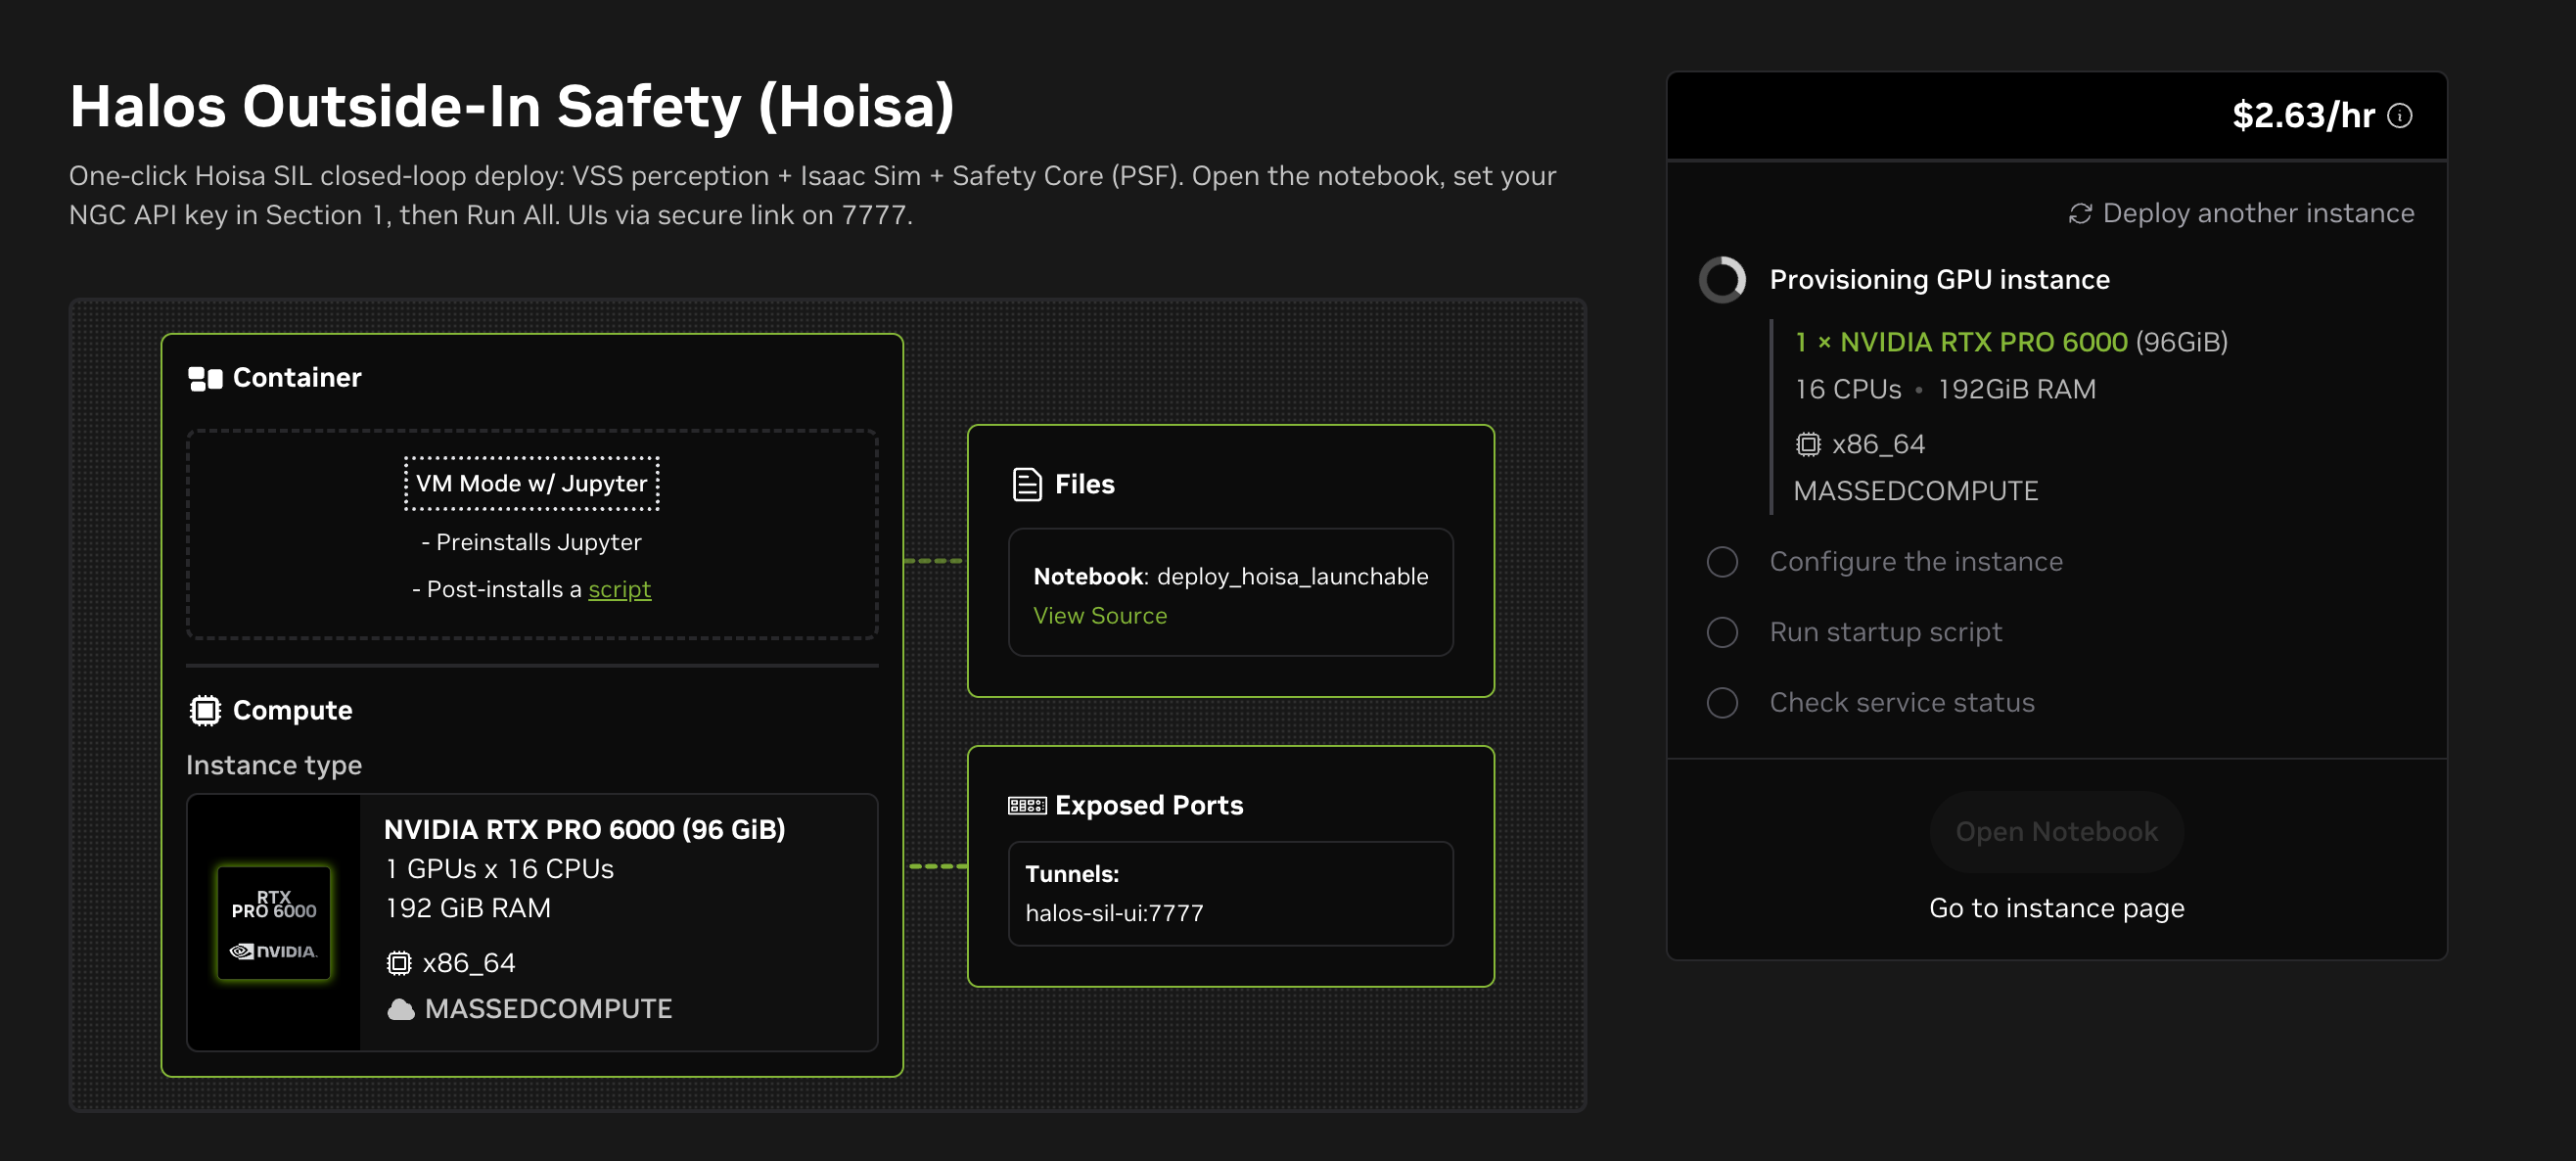
Task: Click the Provisioning GPU instance spinner
Action: pyautogui.click(x=1722, y=280)
